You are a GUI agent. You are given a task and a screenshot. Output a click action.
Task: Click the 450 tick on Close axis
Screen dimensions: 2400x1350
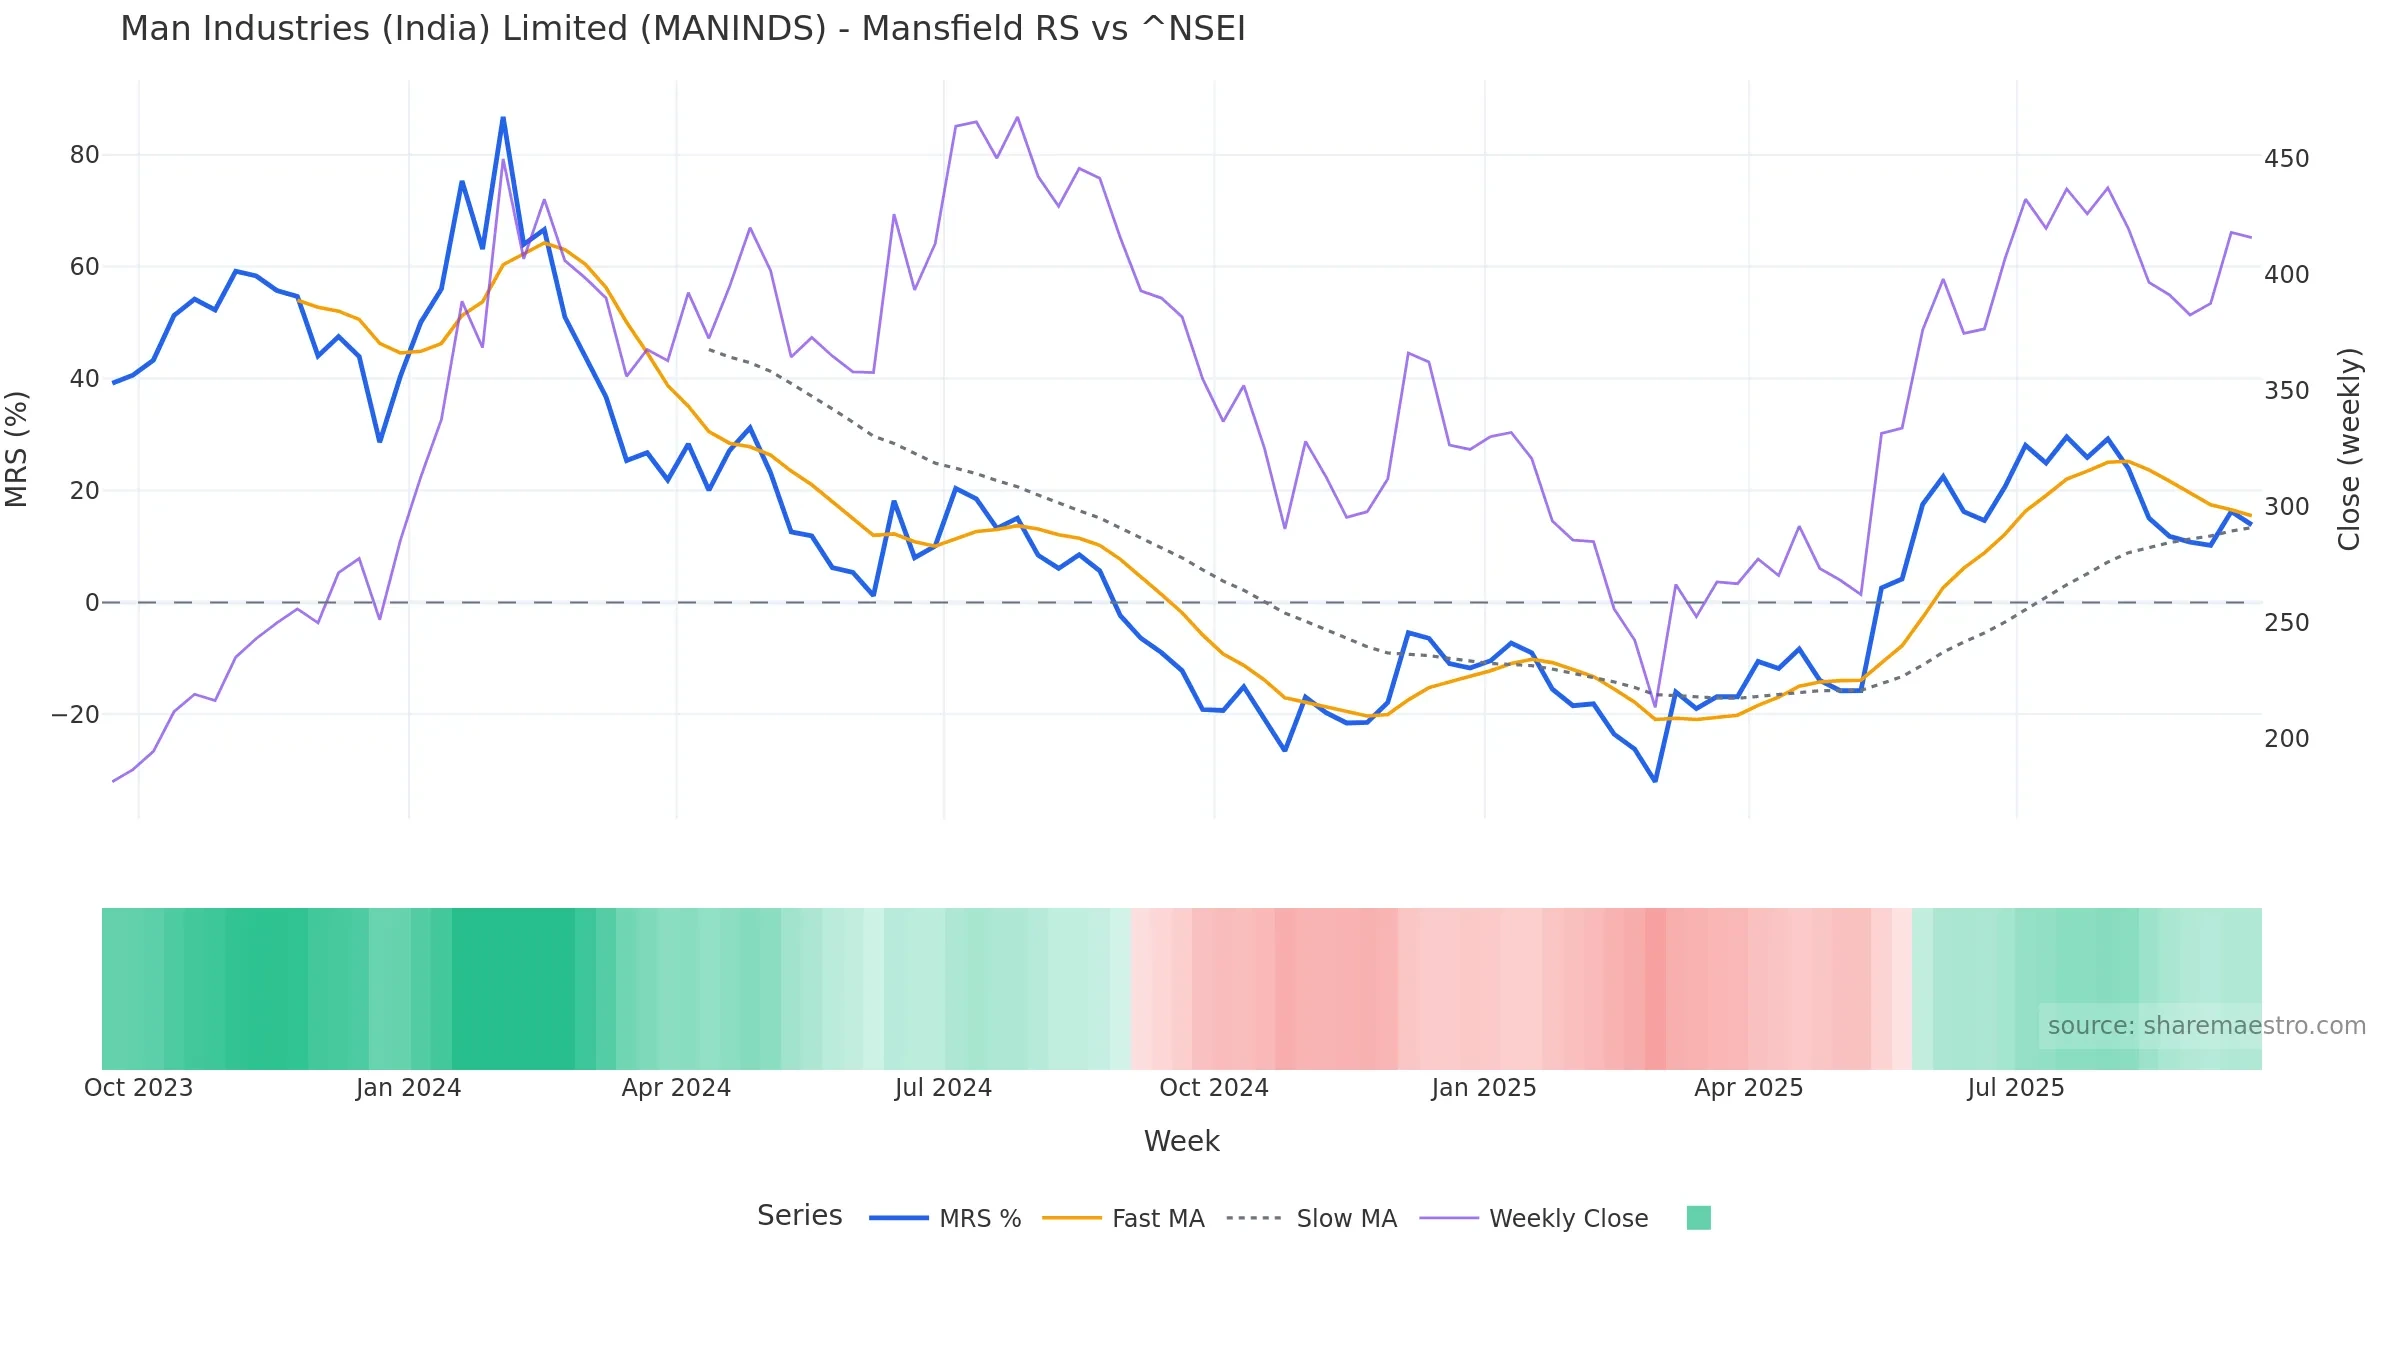tap(2287, 159)
